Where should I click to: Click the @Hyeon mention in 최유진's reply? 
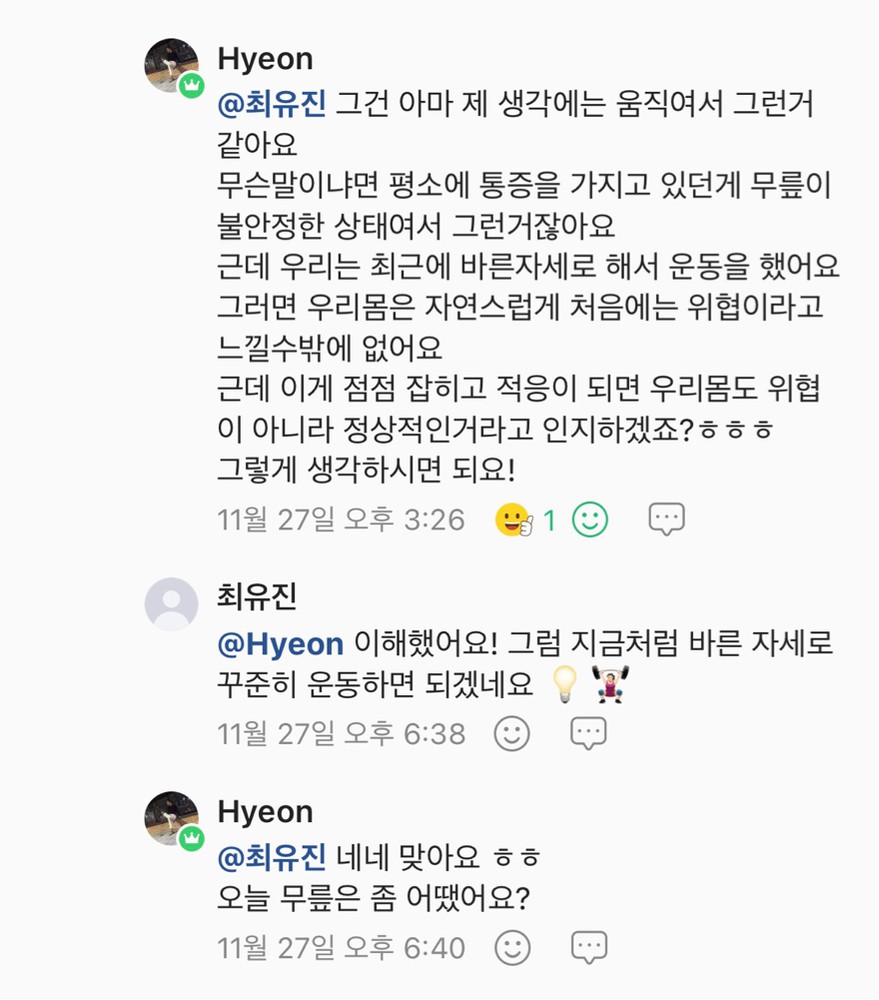click(x=281, y=644)
